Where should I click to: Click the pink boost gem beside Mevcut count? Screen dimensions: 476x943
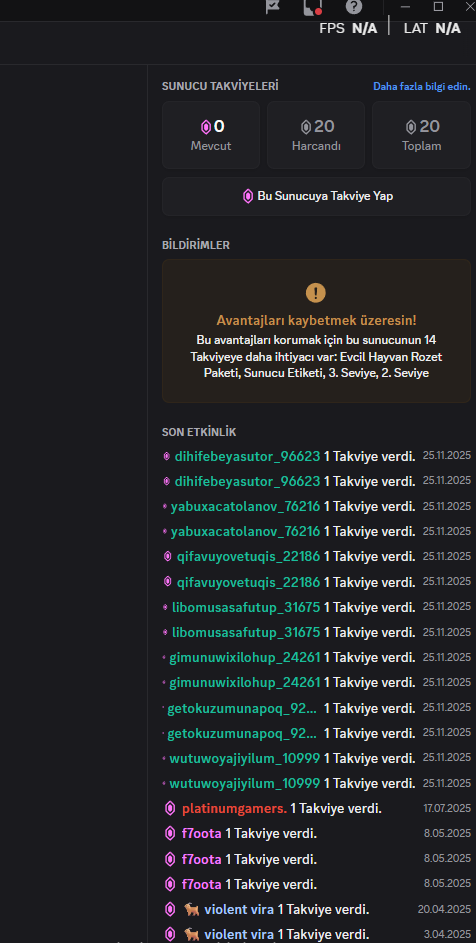coord(206,127)
